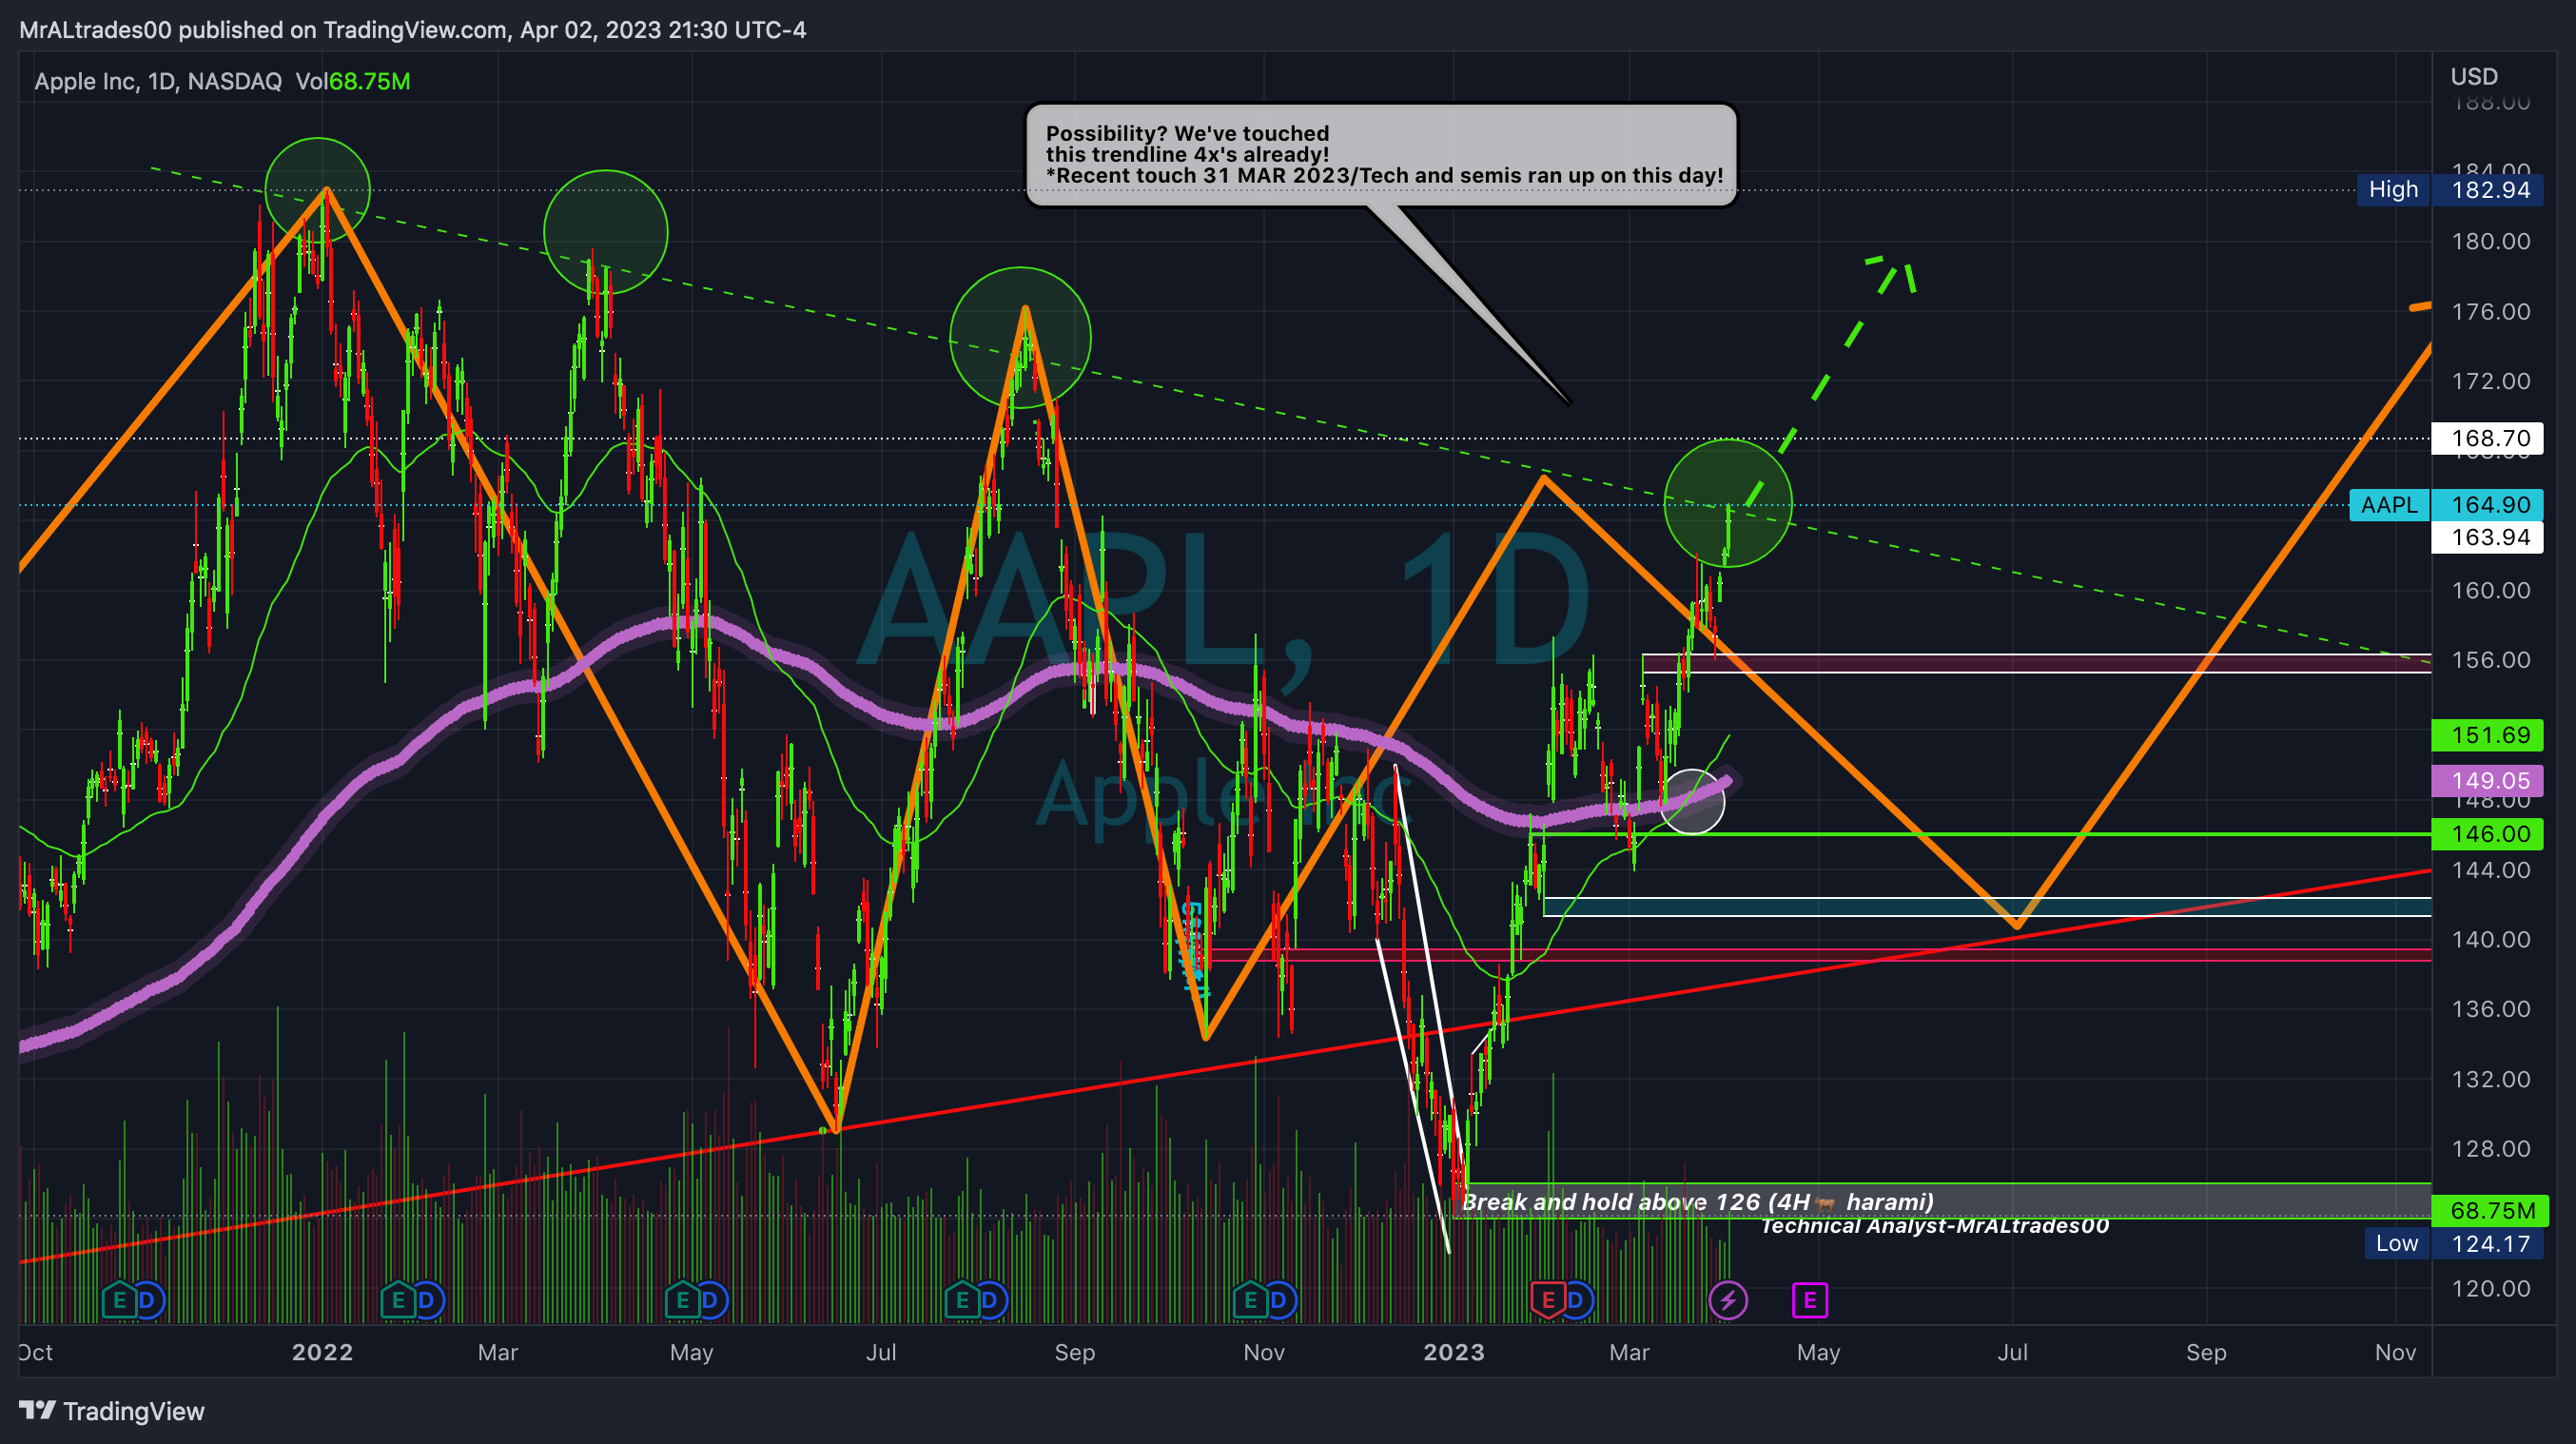Viewport: 2576px width, 1444px height.
Task: Click the green 146.00 level tag
Action: 2487,834
